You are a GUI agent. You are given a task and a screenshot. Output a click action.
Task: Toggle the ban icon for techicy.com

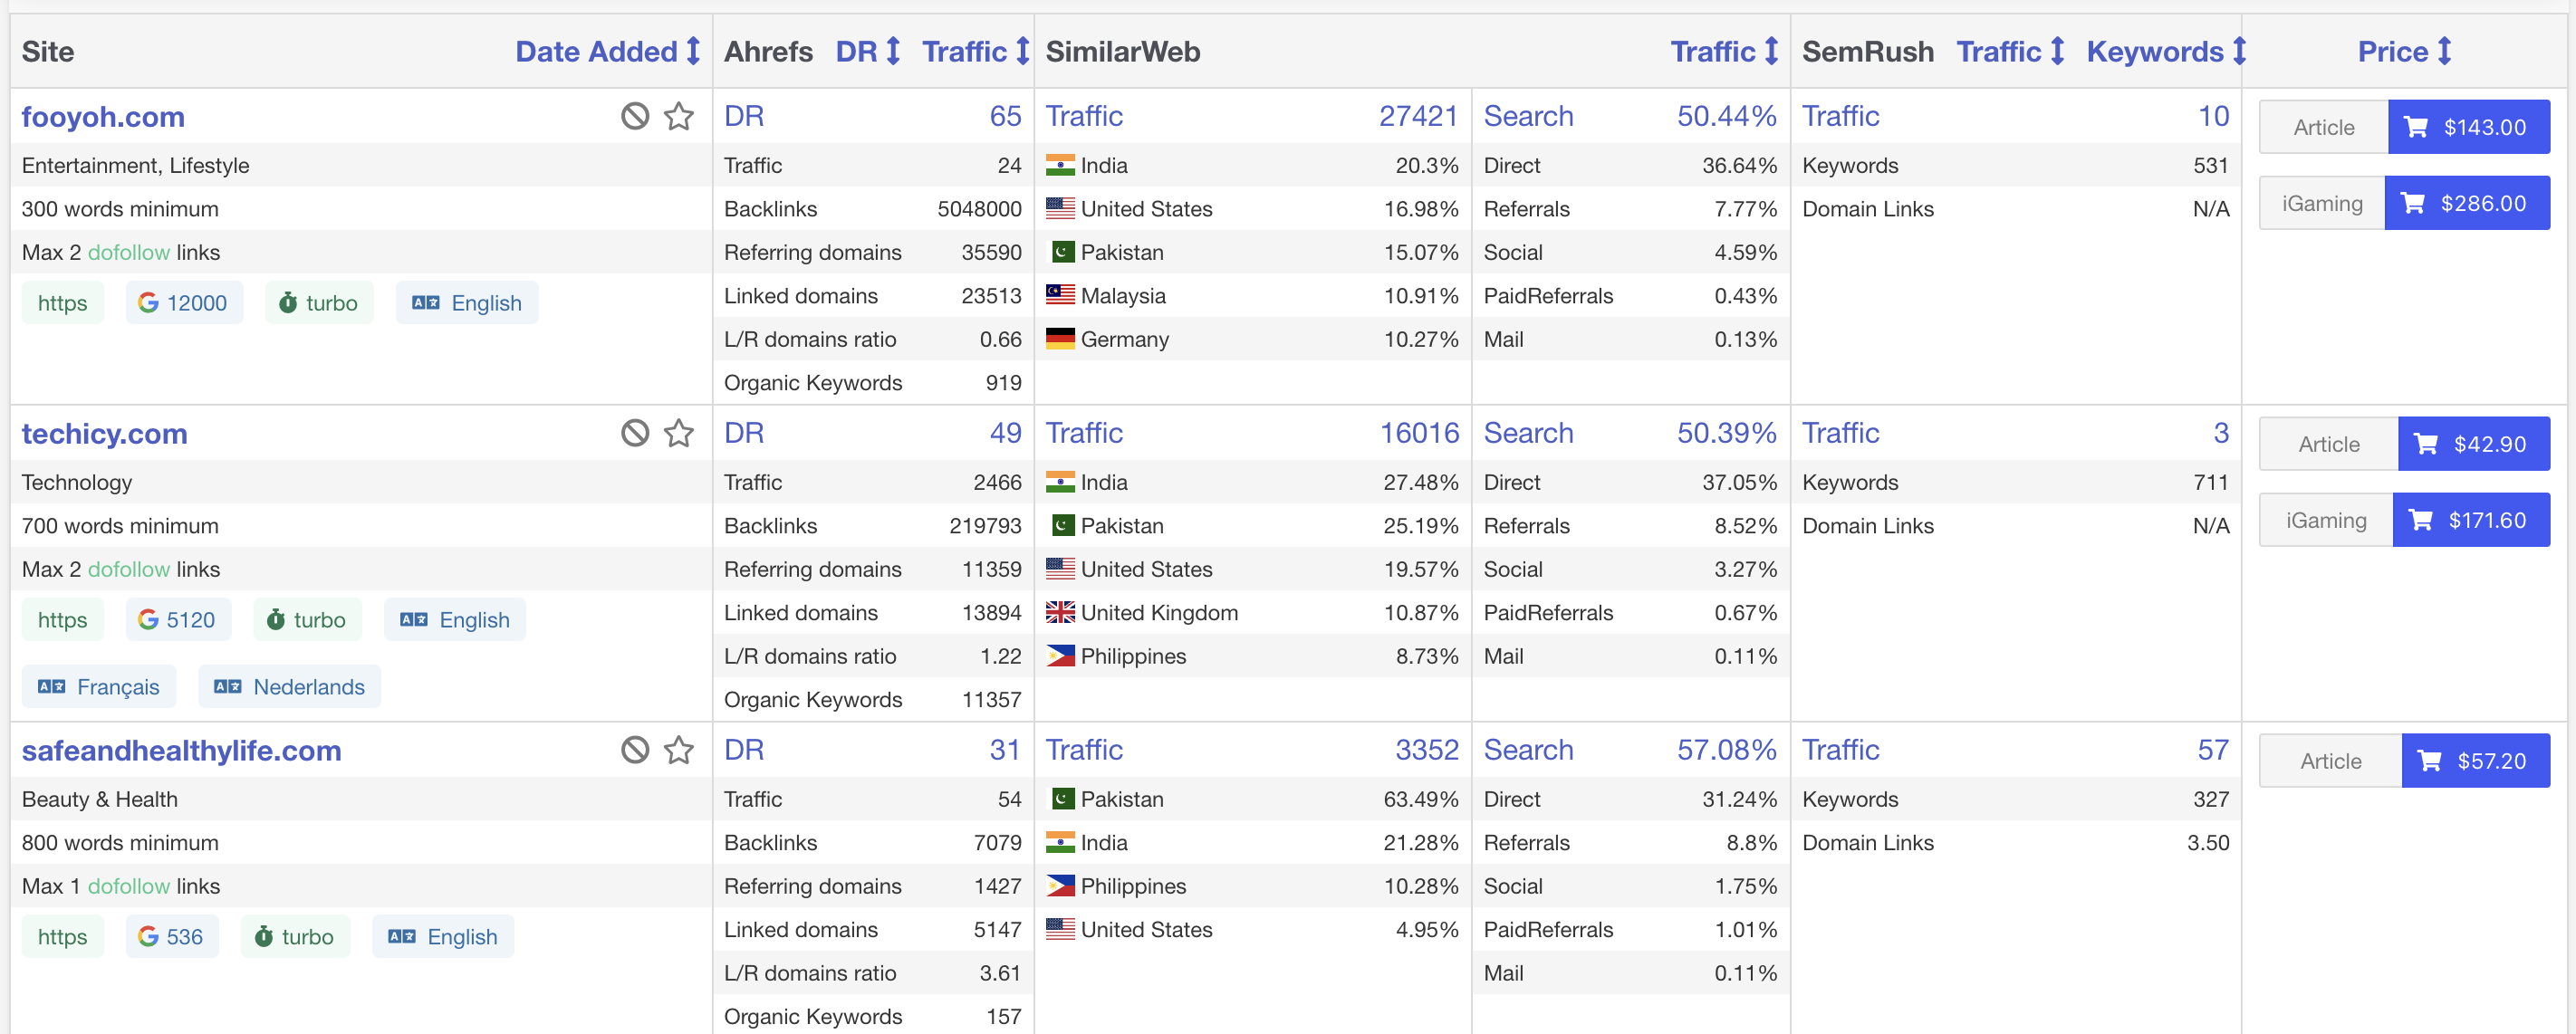click(x=635, y=433)
